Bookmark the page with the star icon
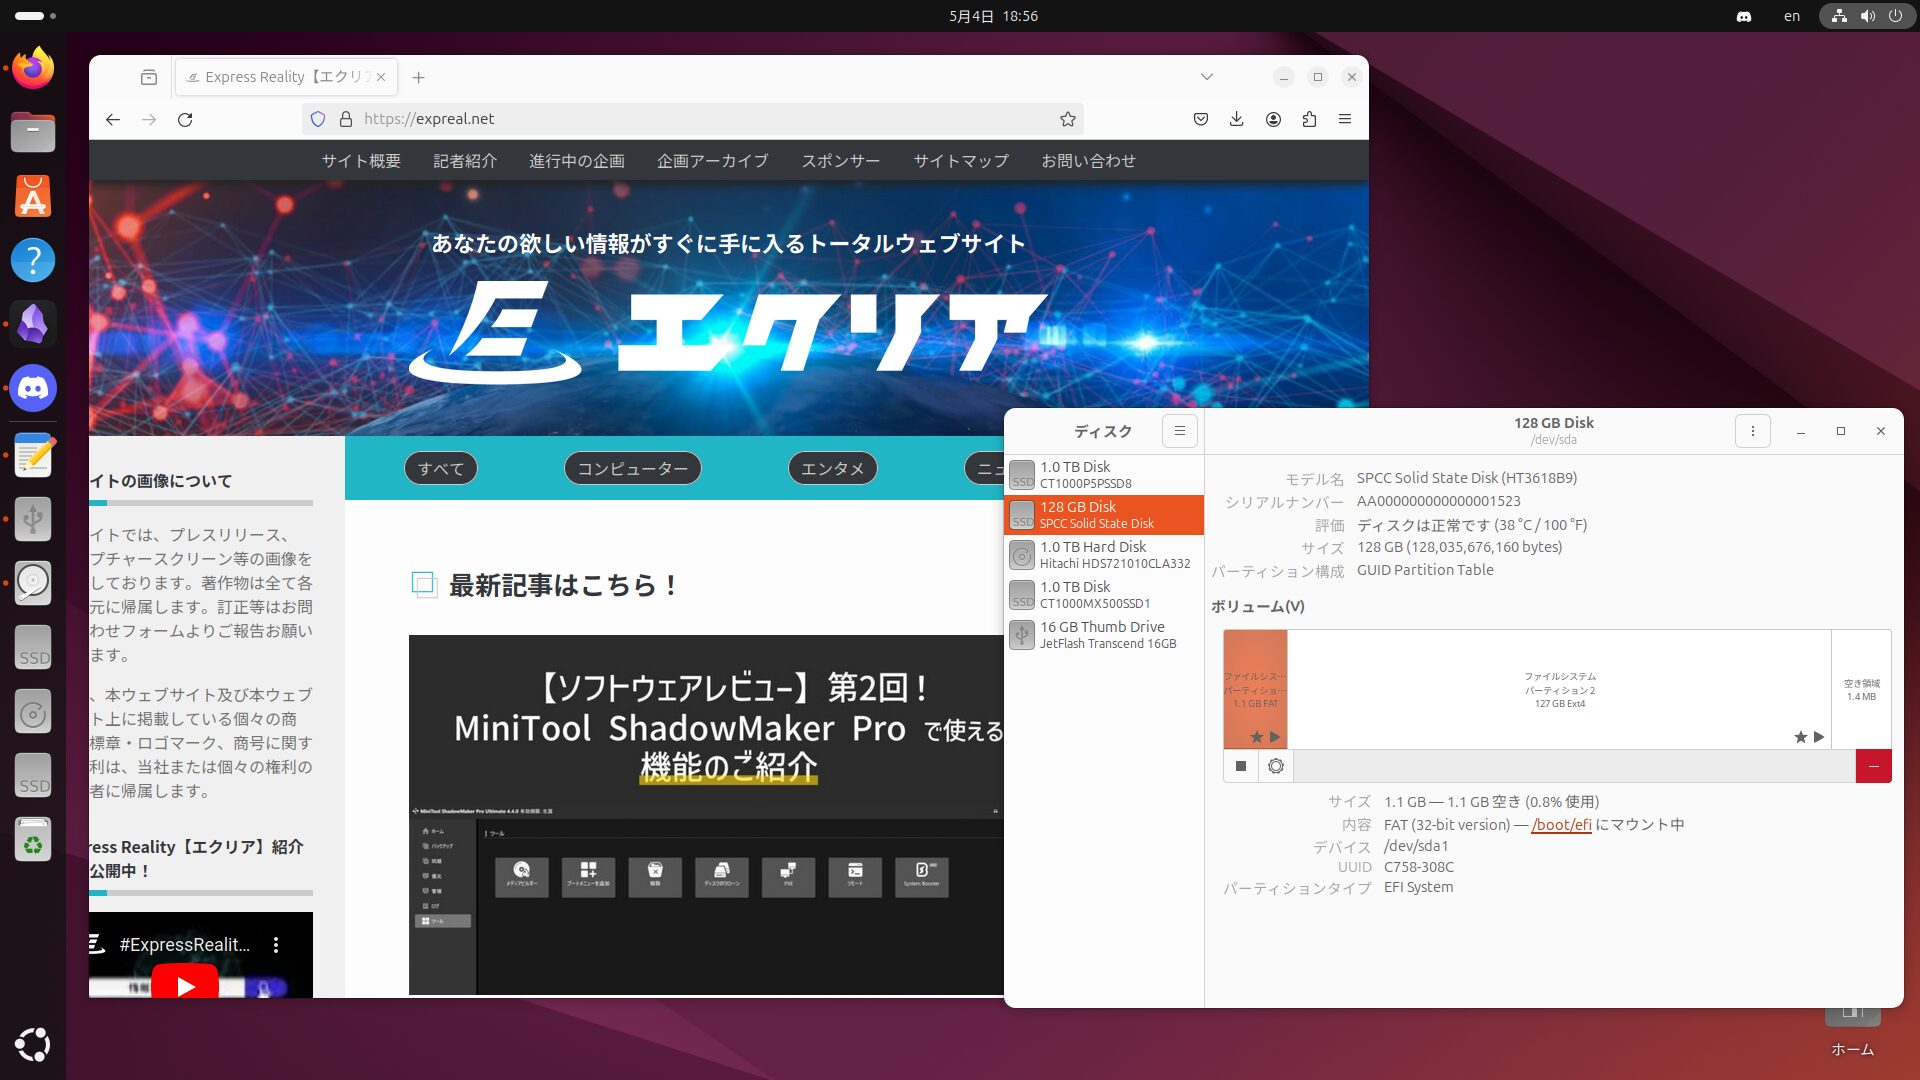This screenshot has height=1080, width=1920. point(1067,119)
